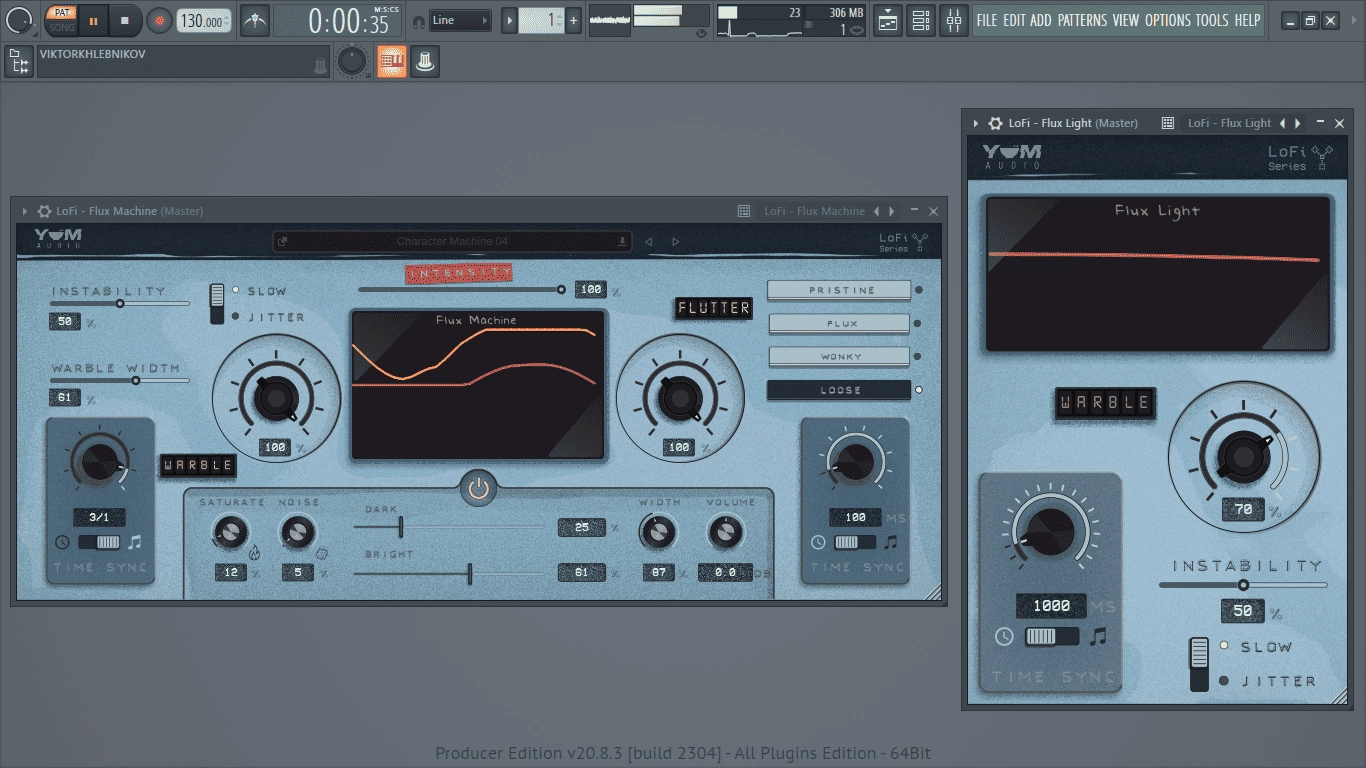This screenshot has width=1366, height=768.
Task: Open the FILE menu
Action: coord(987,20)
